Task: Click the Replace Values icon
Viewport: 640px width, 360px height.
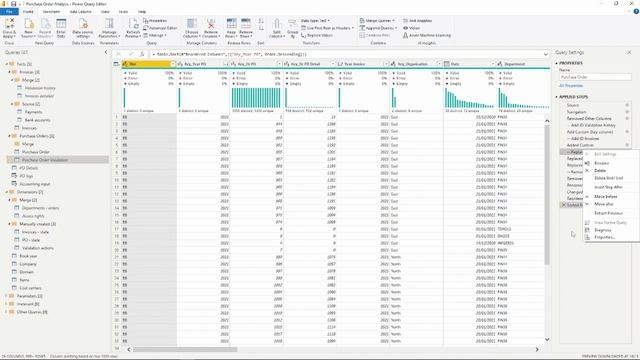Action: [x=304, y=36]
